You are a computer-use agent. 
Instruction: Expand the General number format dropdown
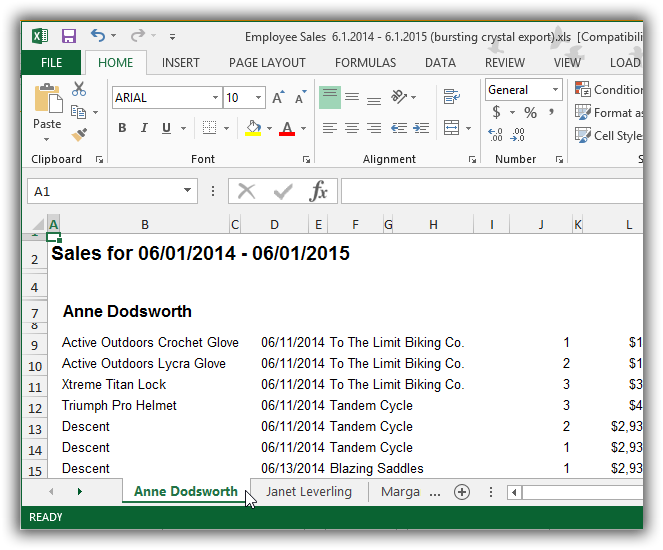coord(555,90)
